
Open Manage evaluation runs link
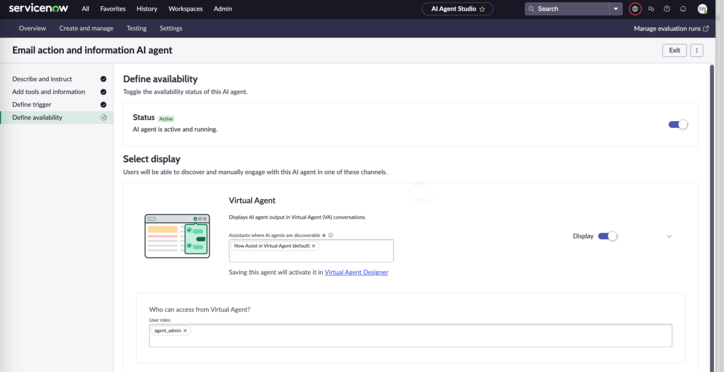point(671,29)
